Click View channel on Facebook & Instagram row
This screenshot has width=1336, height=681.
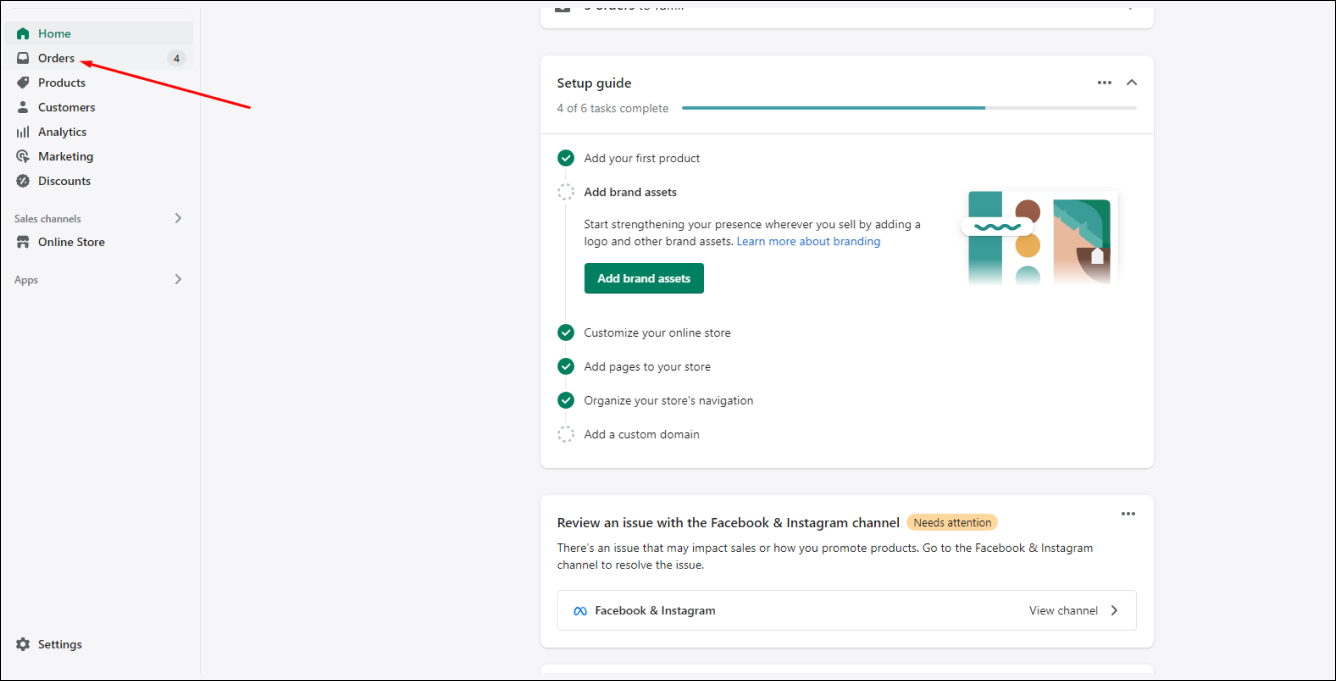tap(1063, 611)
